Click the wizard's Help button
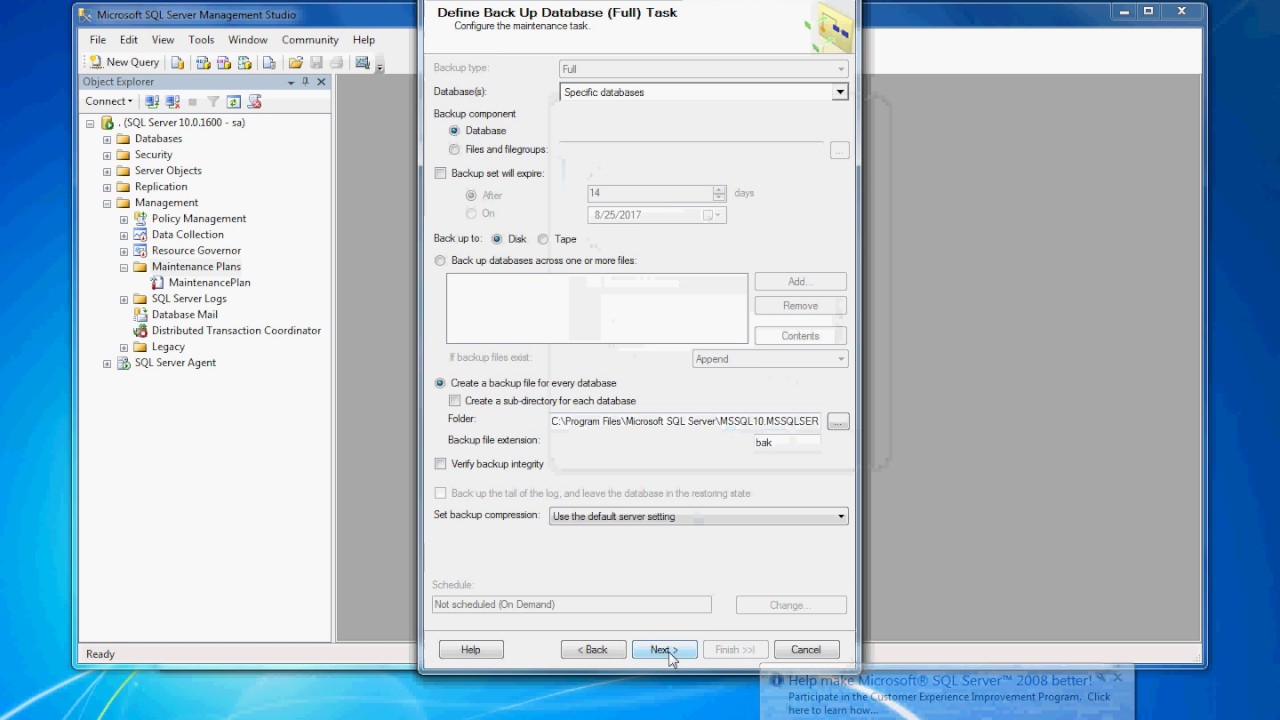Viewport: 1280px width, 720px height. pyautogui.click(x=471, y=650)
